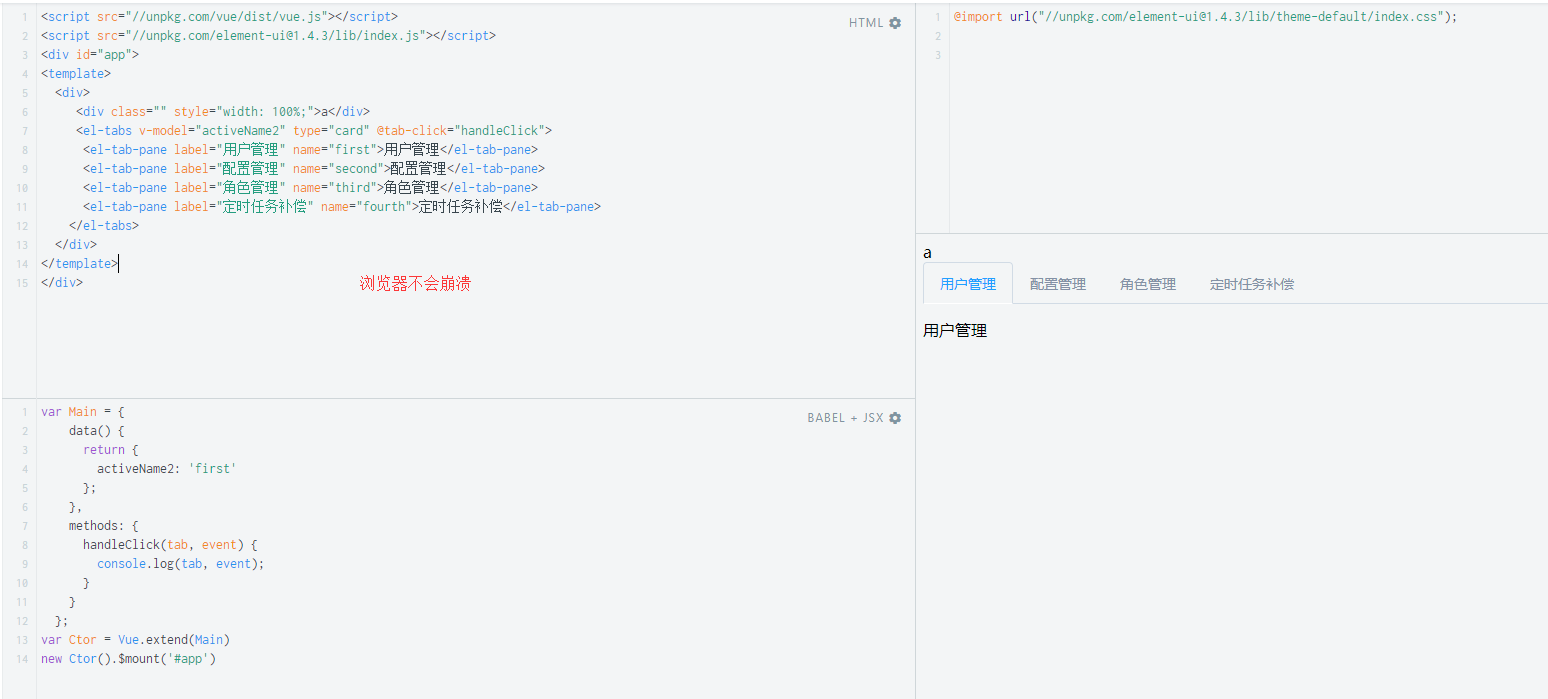Click the BABEL + JSX label
Viewport: 1548px width, 699px height.
pyautogui.click(x=845, y=418)
